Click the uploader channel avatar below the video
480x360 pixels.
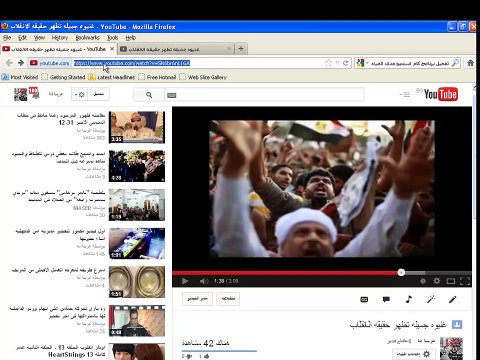(451, 348)
